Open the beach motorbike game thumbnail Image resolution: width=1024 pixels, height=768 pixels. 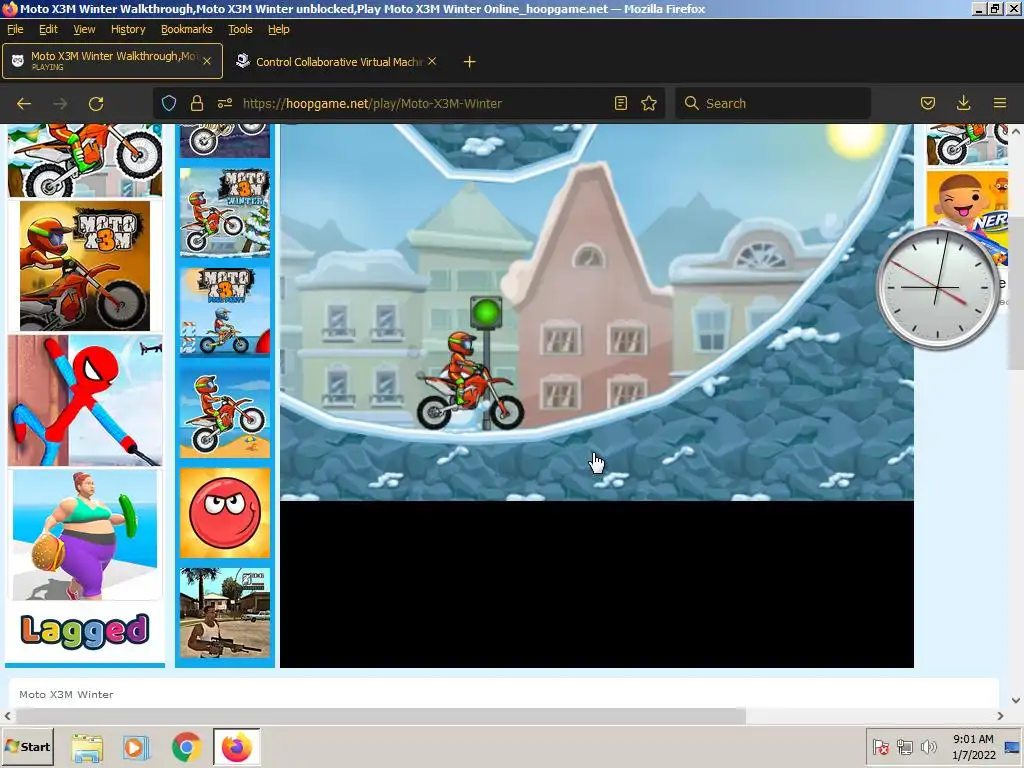tap(225, 412)
